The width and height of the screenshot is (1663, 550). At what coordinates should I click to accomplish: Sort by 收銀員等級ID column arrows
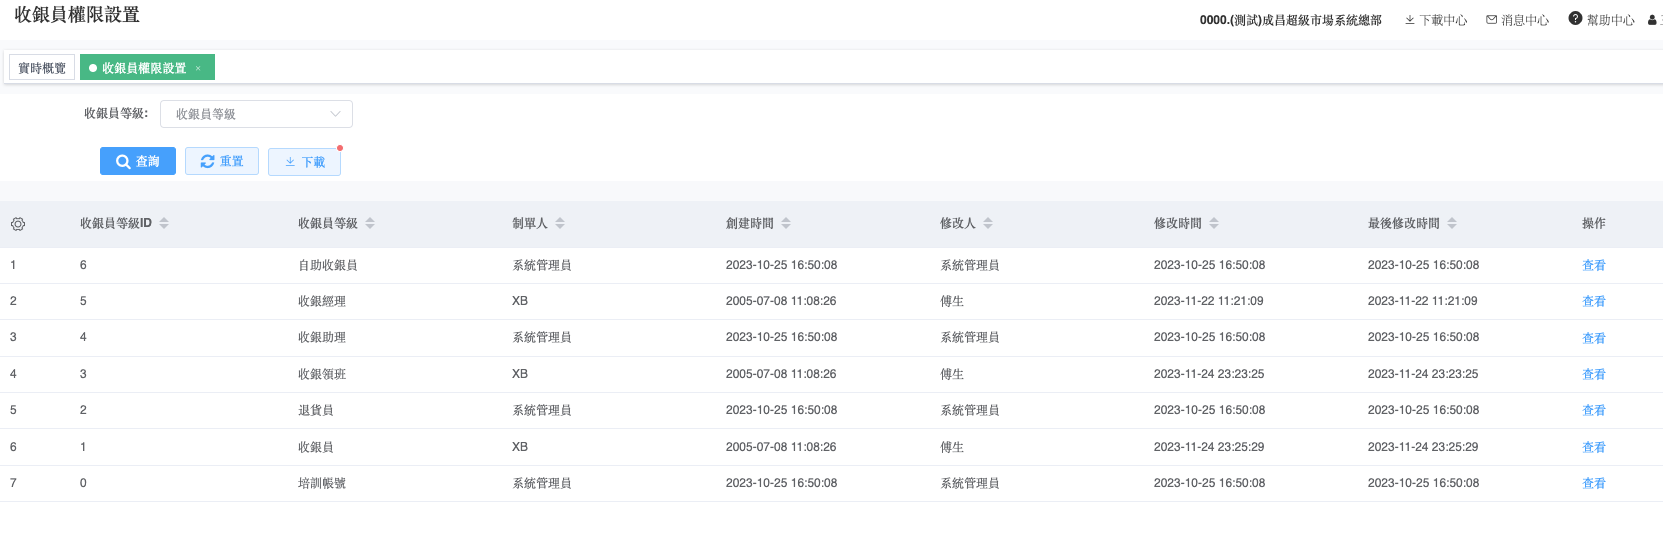click(164, 223)
